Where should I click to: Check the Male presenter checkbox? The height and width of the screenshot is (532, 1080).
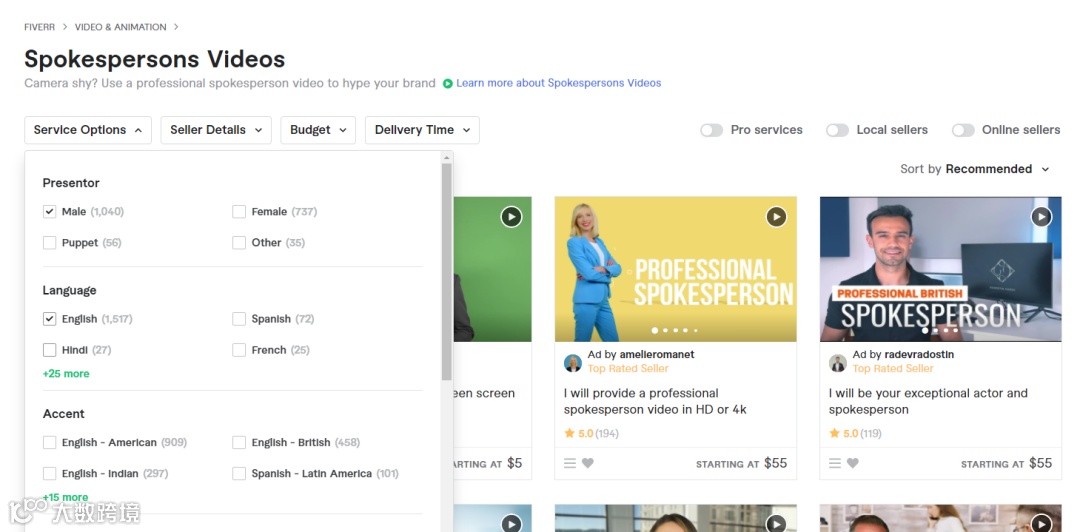(x=50, y=212)
